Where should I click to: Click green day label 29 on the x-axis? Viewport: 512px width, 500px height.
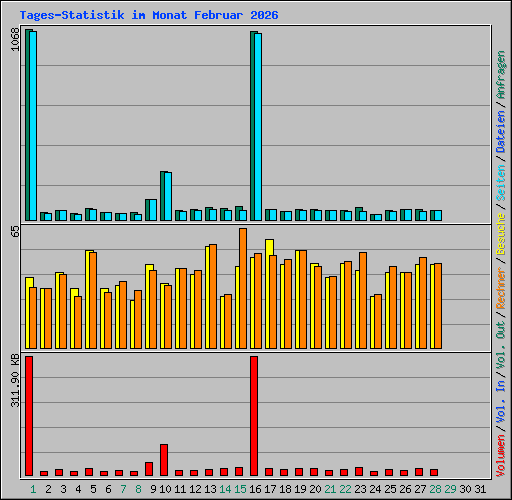450,489
